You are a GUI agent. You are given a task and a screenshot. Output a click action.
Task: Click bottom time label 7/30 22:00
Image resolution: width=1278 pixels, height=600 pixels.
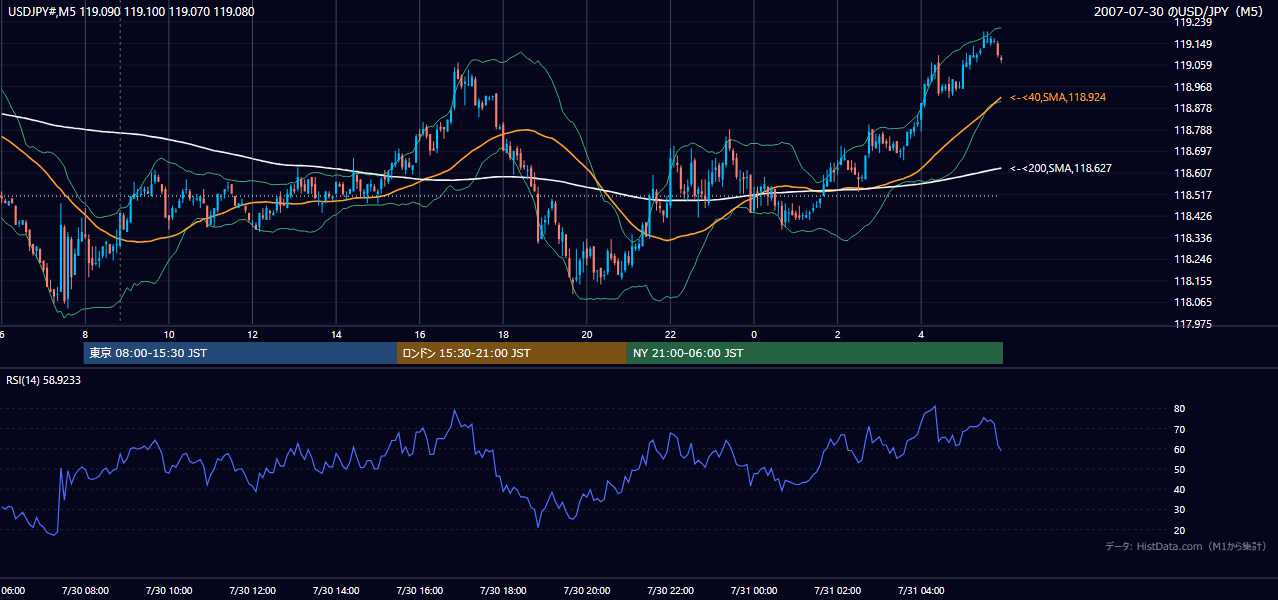point(670,591)
